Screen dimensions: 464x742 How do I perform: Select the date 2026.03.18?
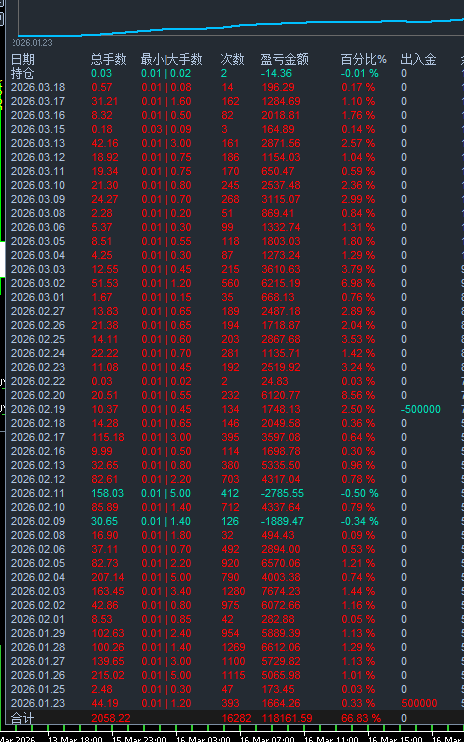click(38, 88)
